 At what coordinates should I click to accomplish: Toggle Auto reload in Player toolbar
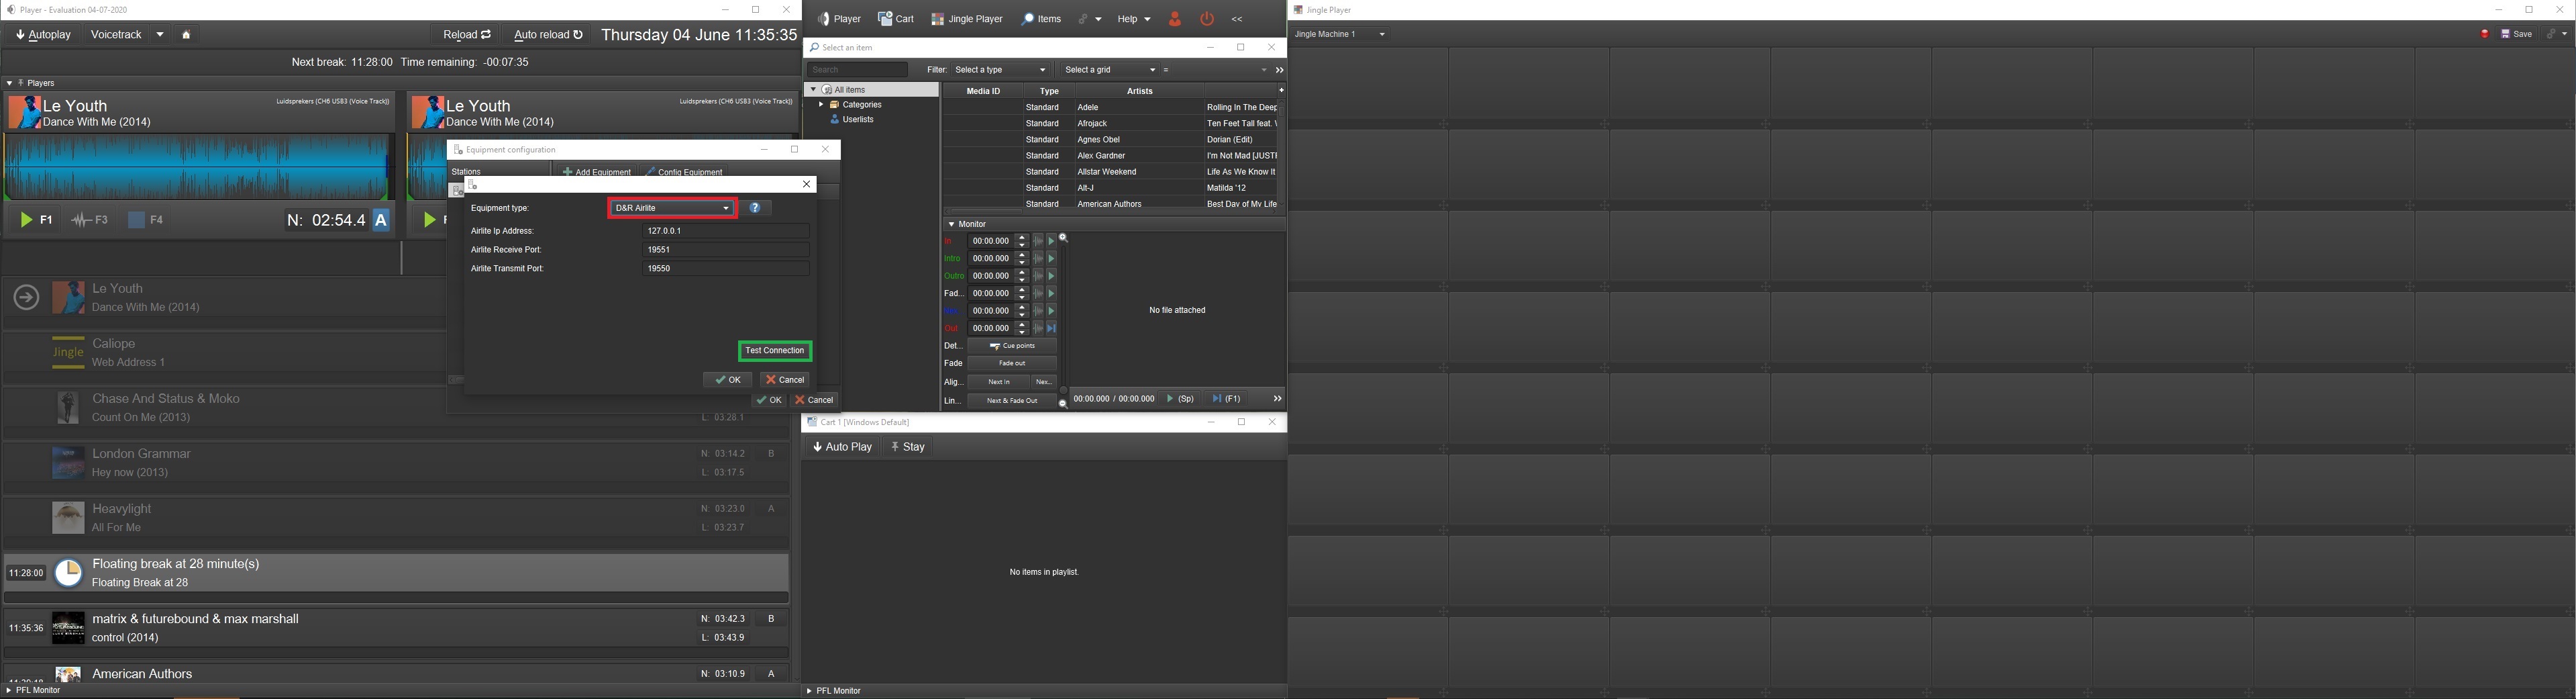point(548,35)
